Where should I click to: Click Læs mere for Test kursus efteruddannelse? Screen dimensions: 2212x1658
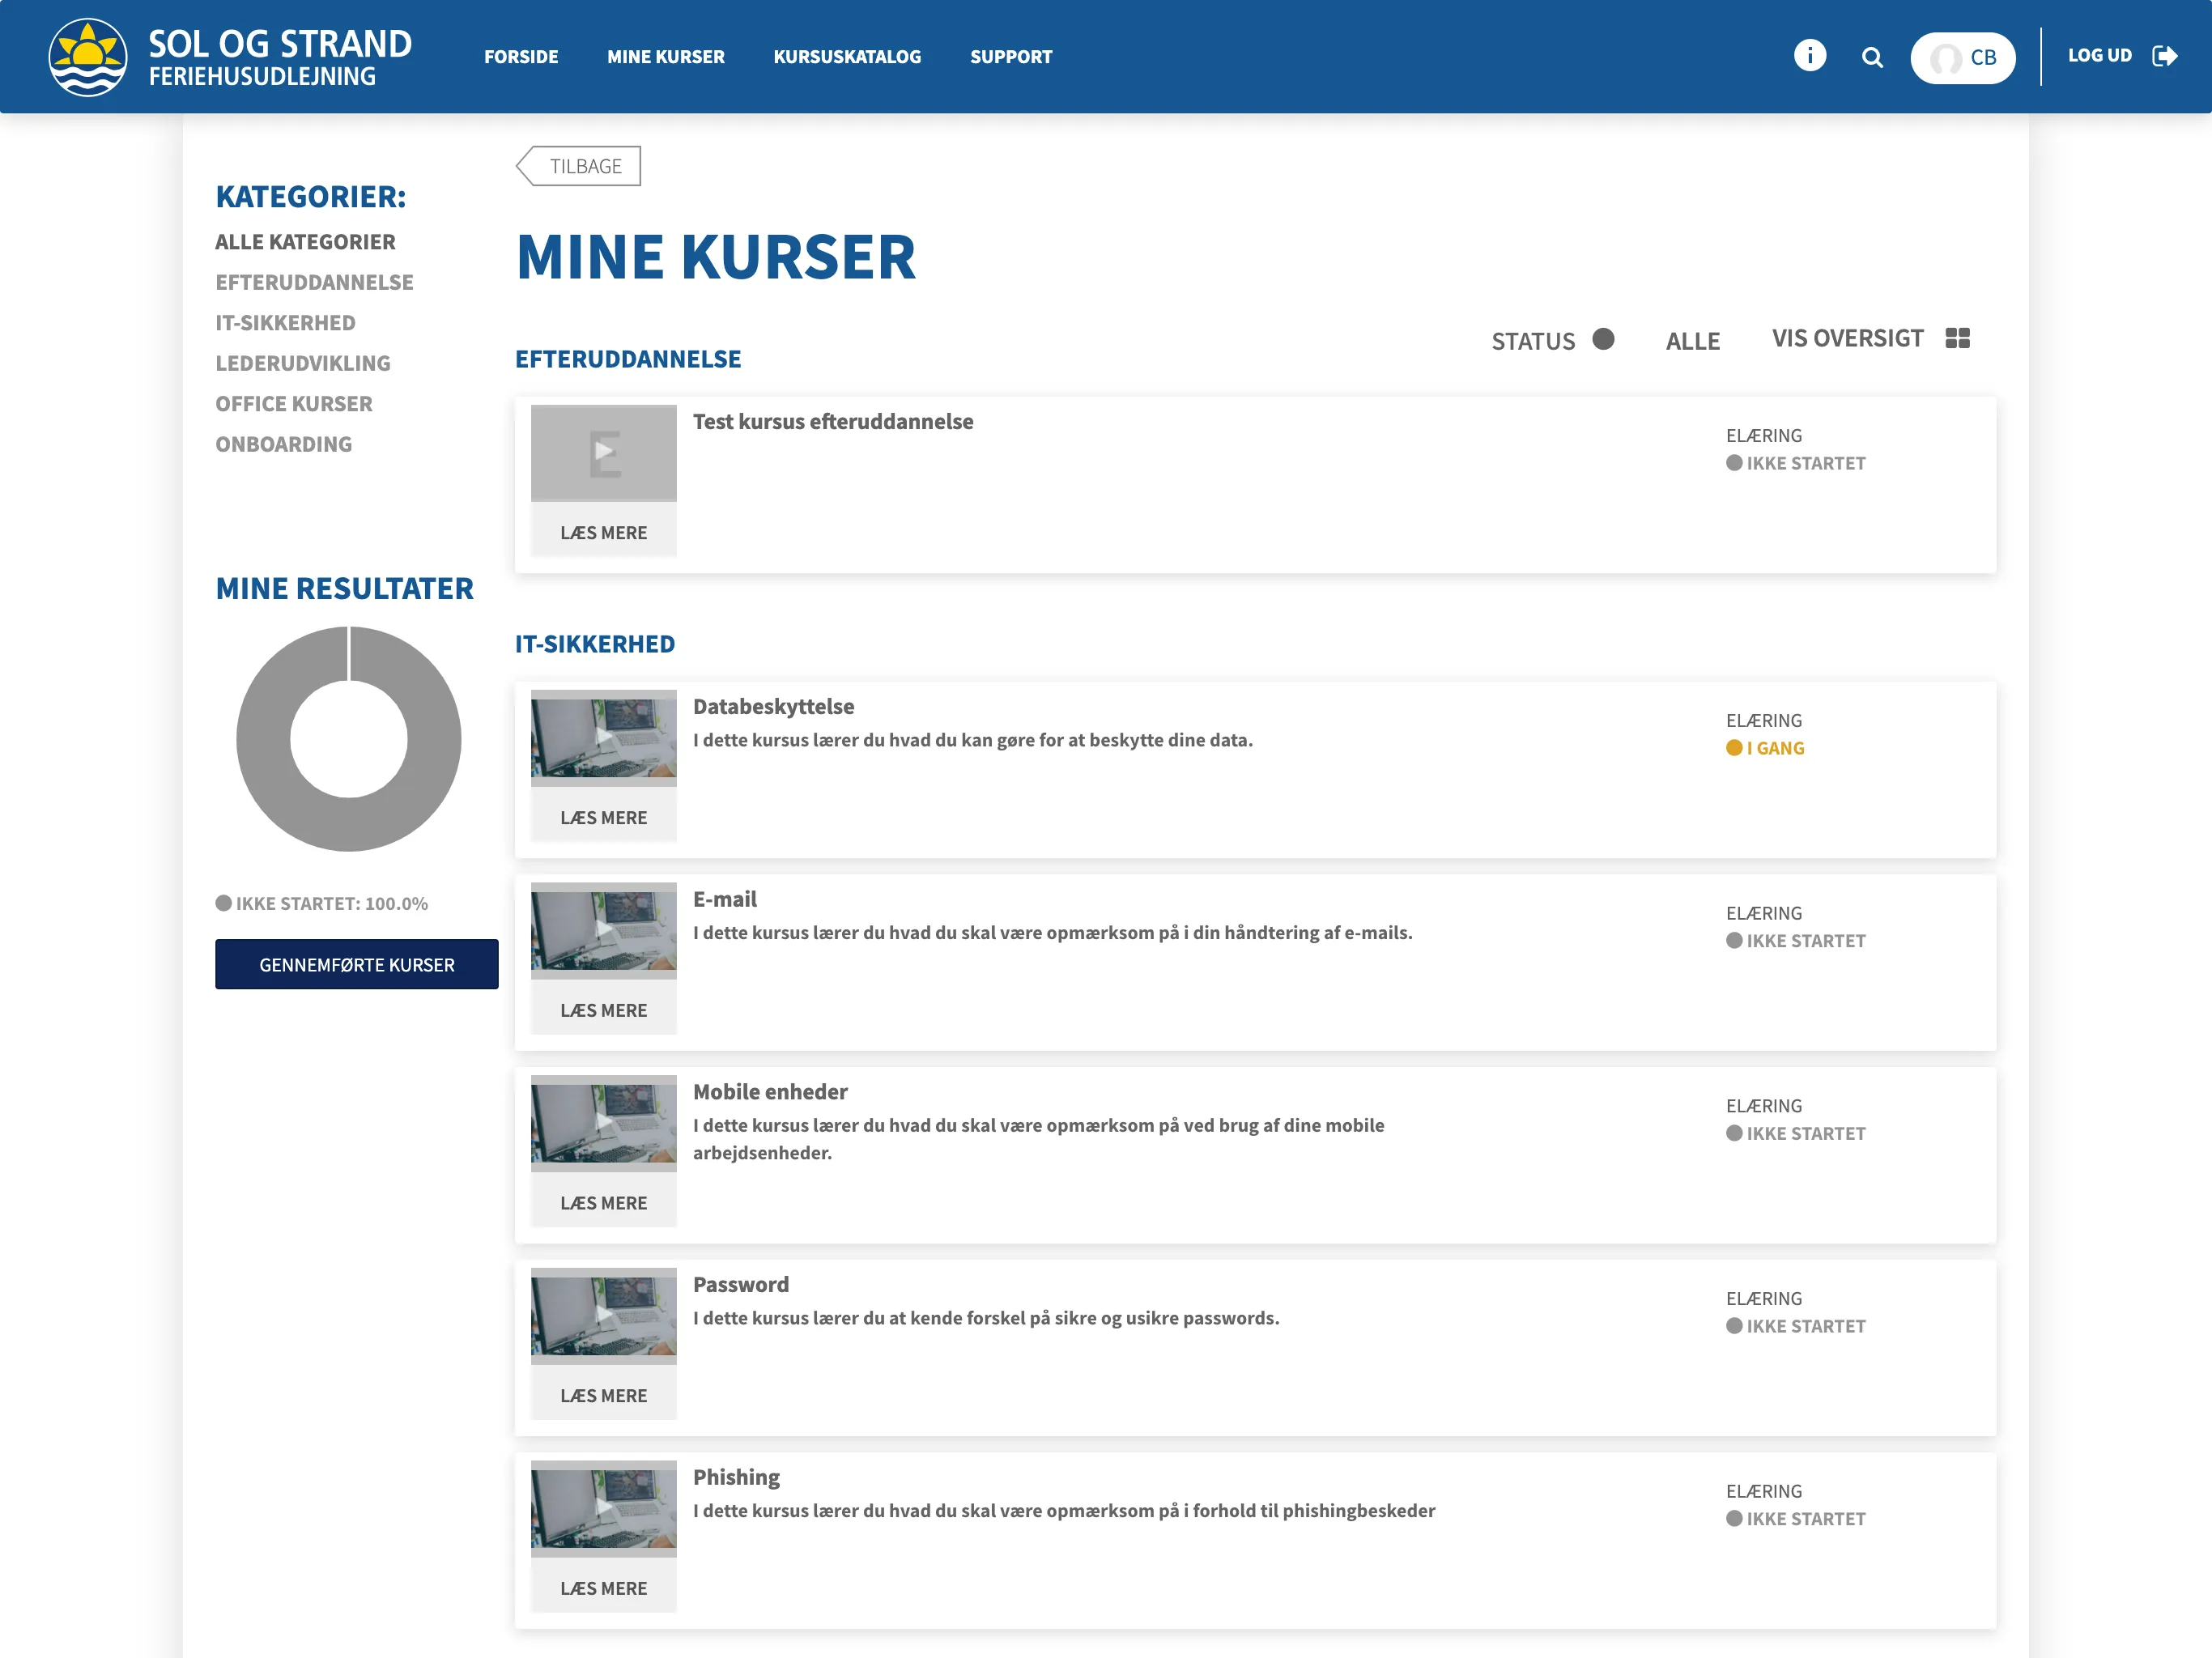(x=603, y=532)
